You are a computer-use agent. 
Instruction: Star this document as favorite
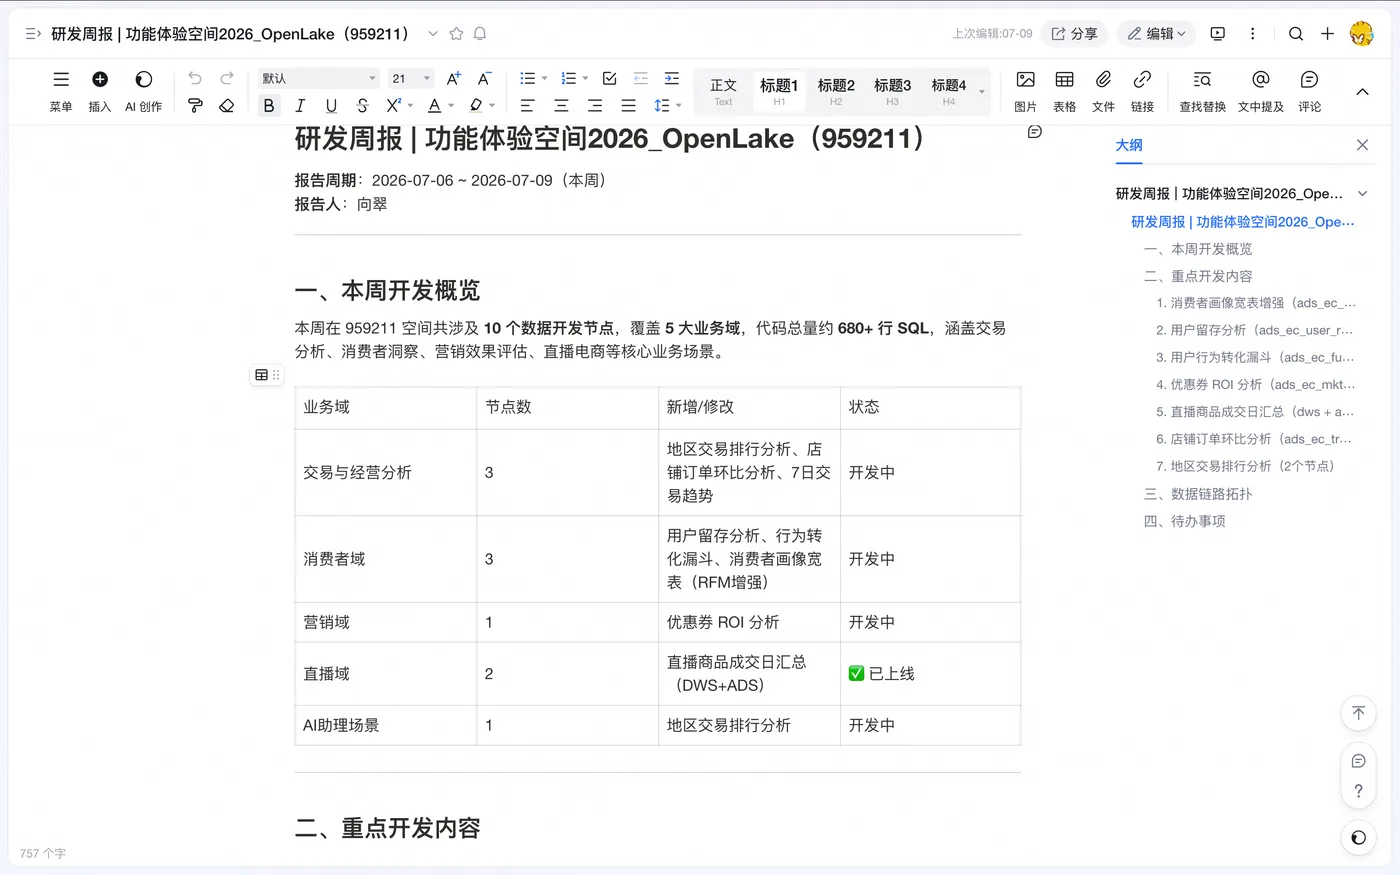[x=456, y=34]
